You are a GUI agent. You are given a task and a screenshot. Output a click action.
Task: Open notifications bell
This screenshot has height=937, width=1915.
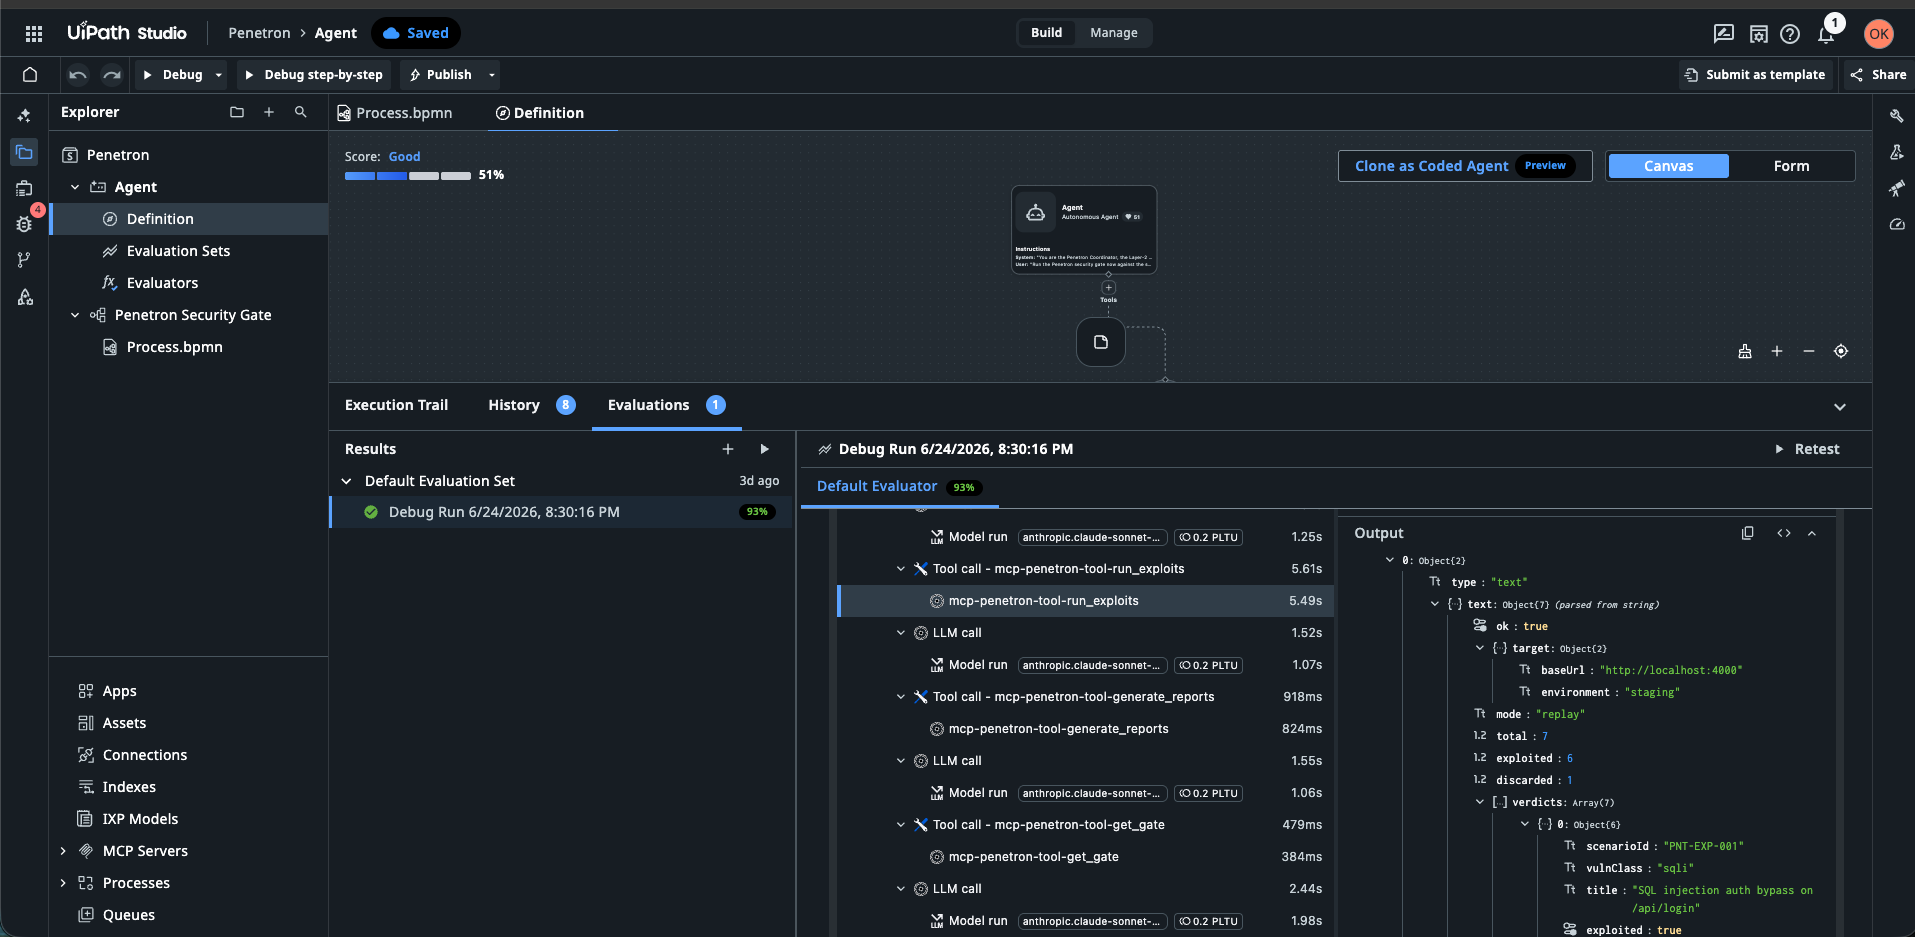pyautogui.click(x=1826, y=34)
